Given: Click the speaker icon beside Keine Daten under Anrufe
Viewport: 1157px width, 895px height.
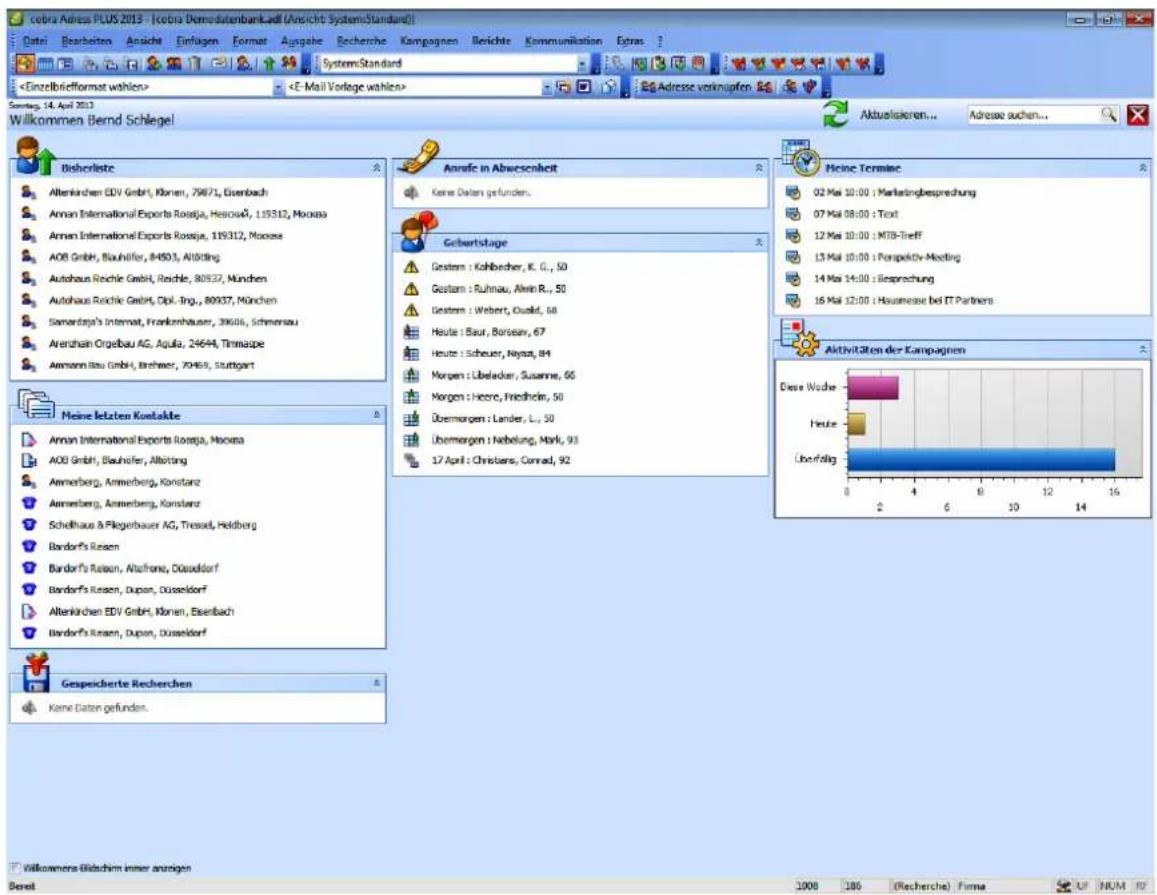Looking at the screenshot, I should [x=411, y=193].
